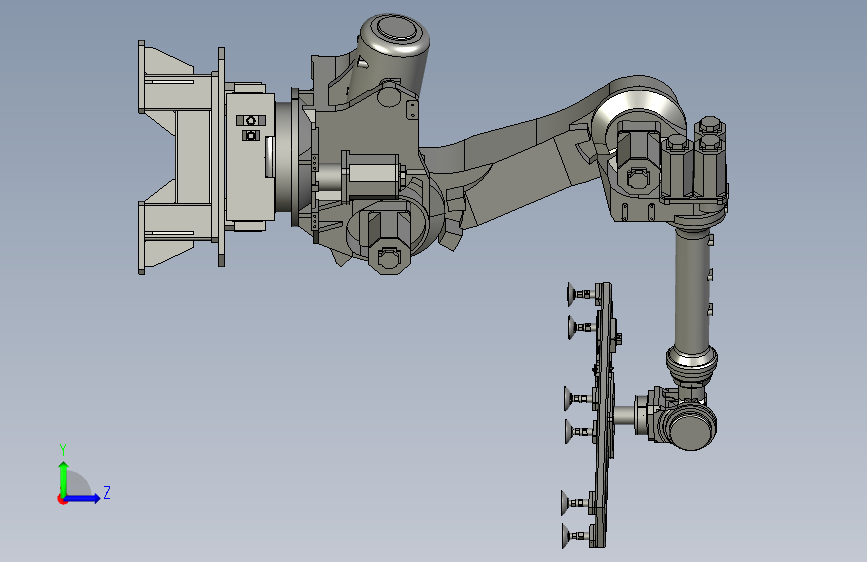The image size is (867, 562).
Task: Click the blue Z axis arrow of the triad
Action: tap(83, 498)
